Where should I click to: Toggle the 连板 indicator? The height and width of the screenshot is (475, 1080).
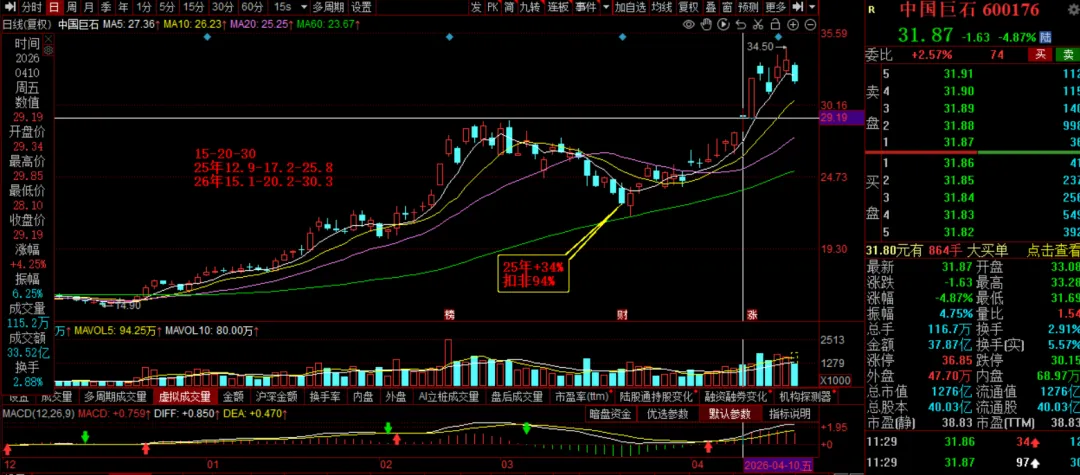[x=558, y=8]
